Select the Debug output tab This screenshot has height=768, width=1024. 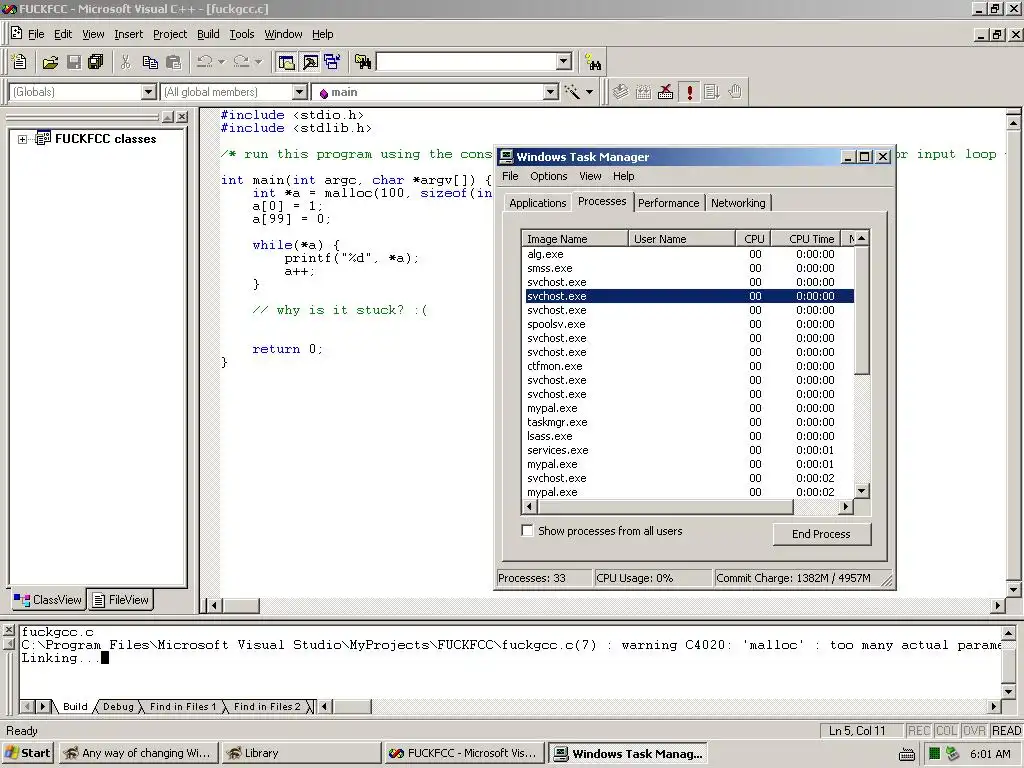[118, 707]
